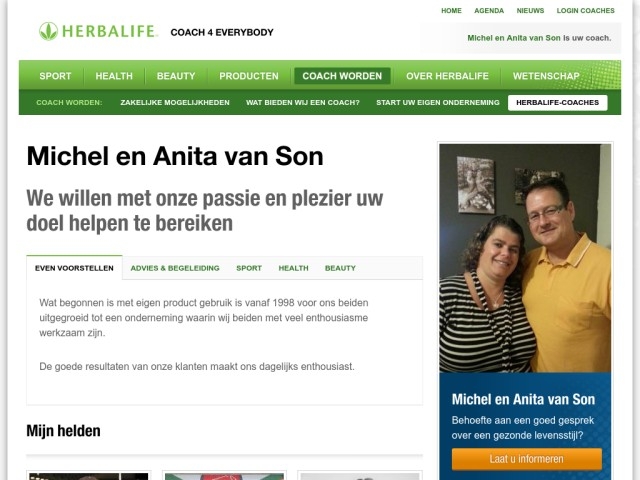The width and height of the screenshot is (640, 480).
Task: Switch to the Advies & Begeleiding tab
Action: click(x=175, y=268)
